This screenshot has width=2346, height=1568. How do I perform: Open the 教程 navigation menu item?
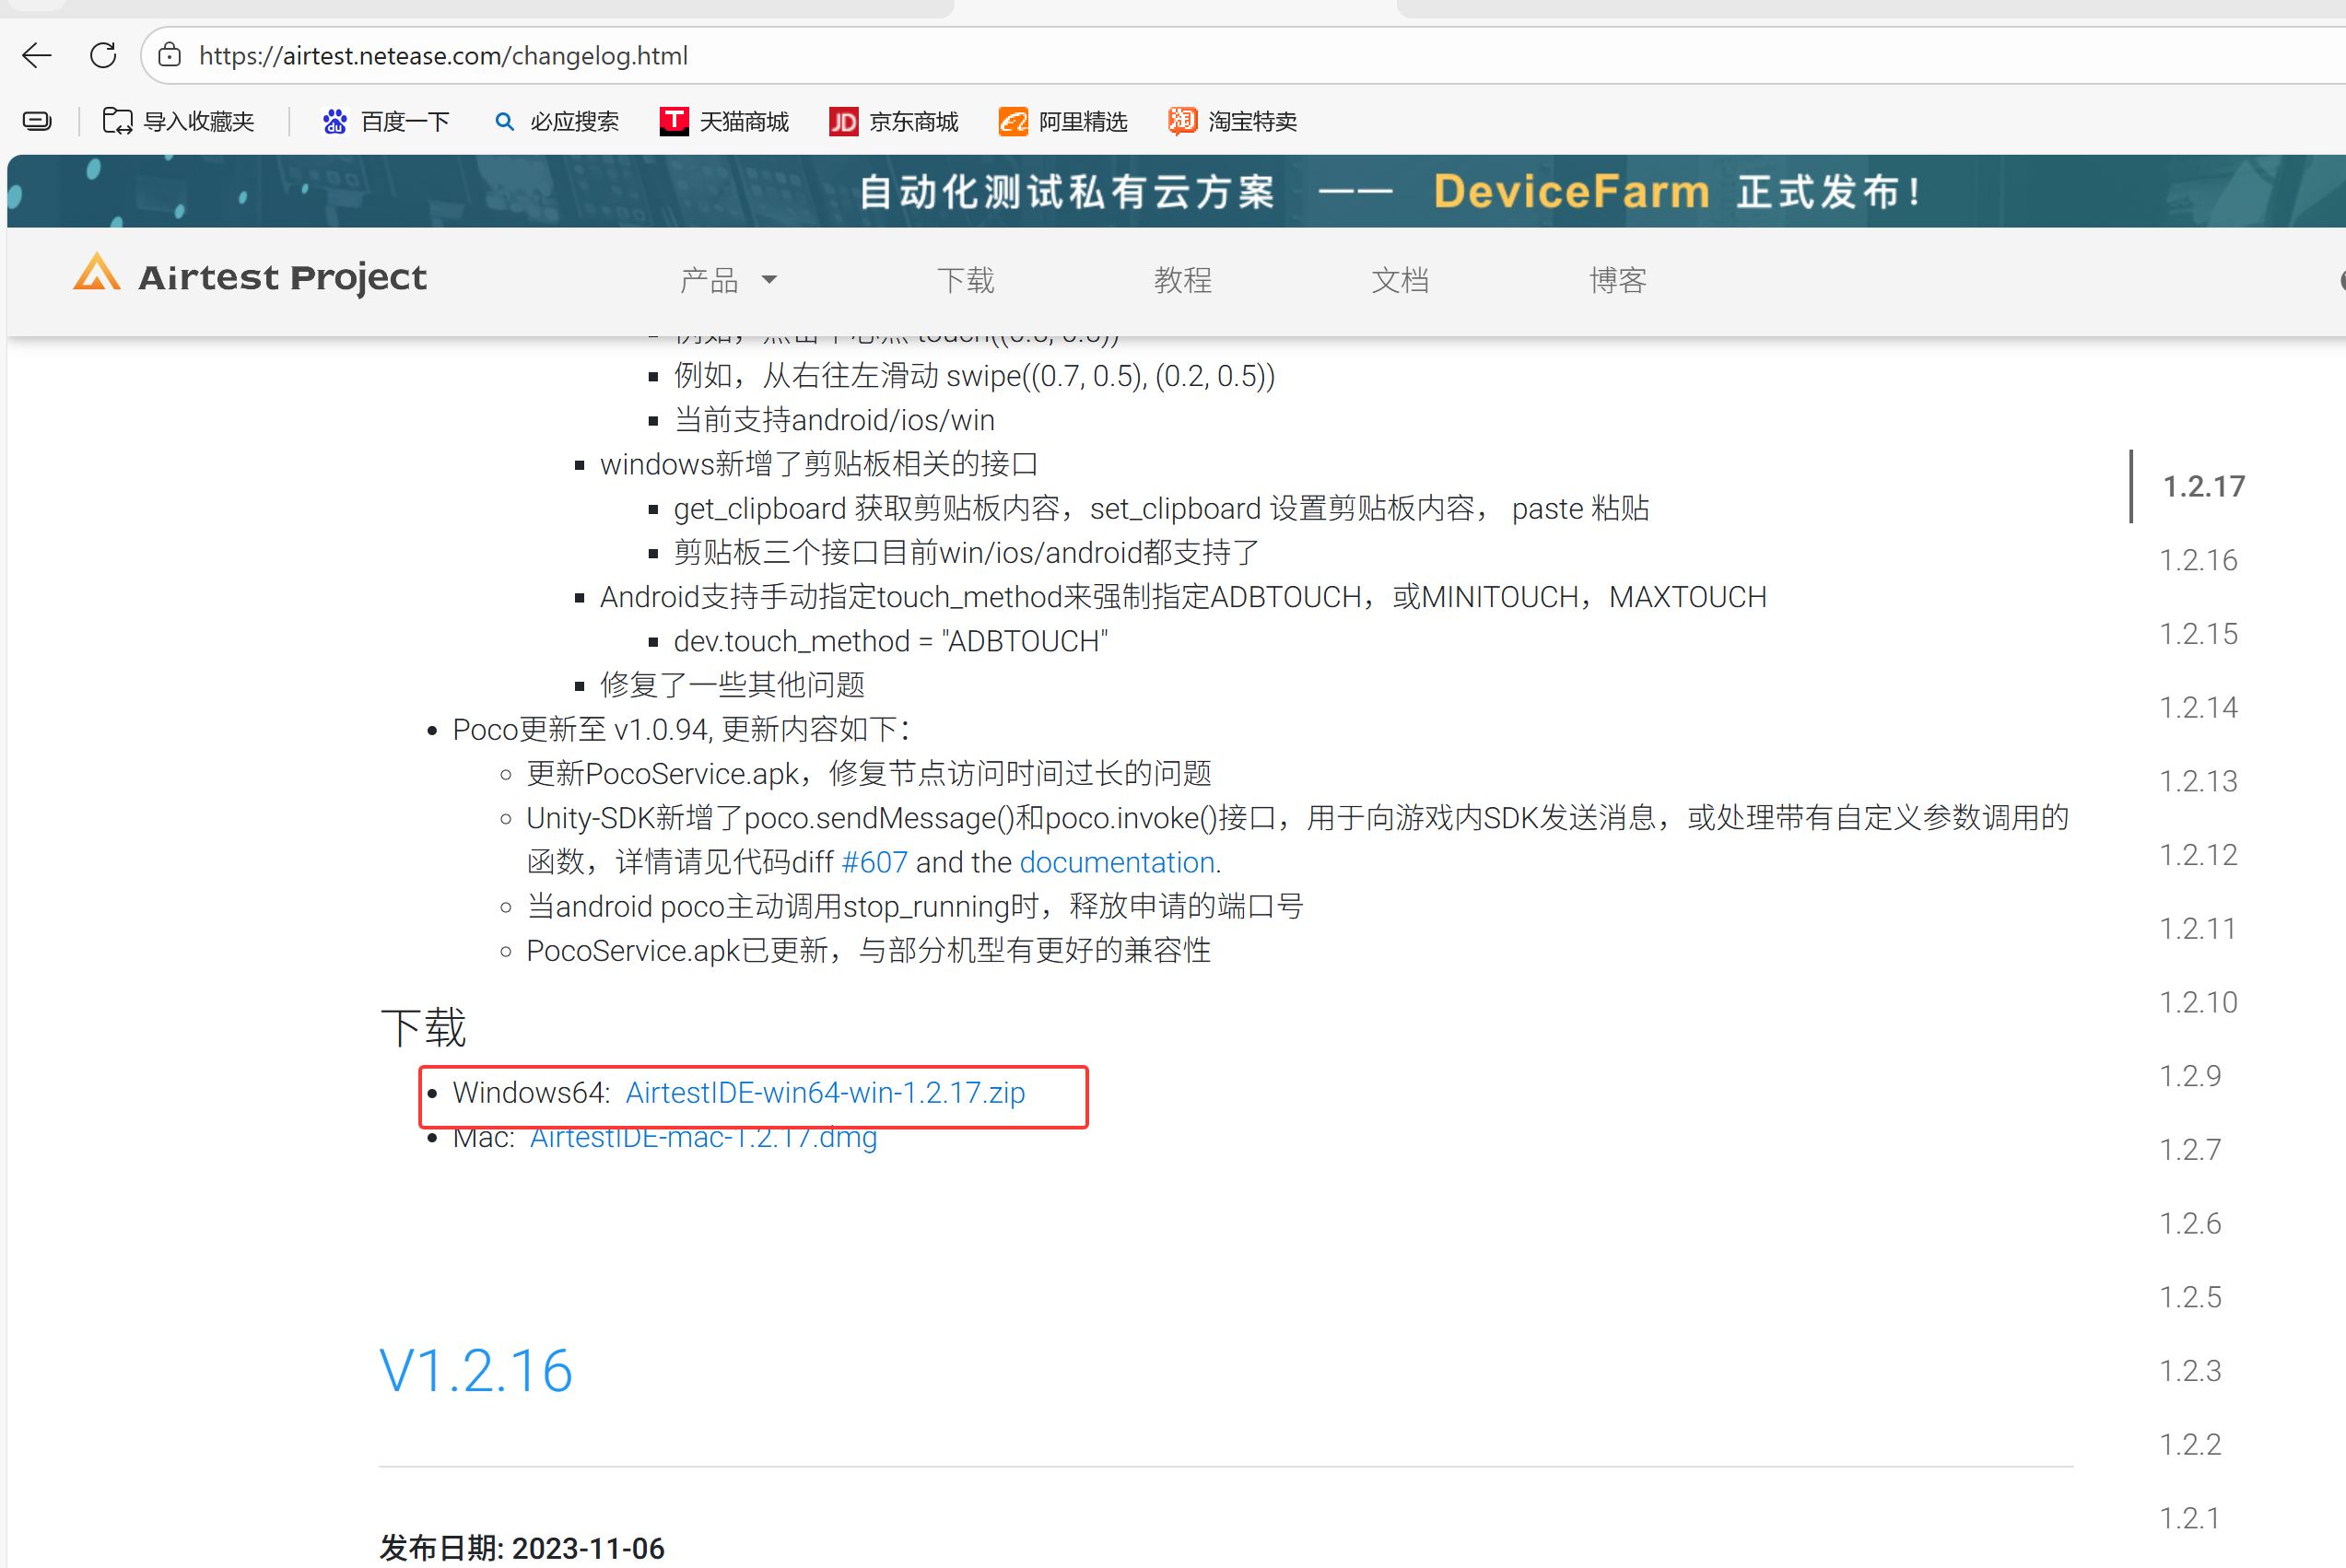click(x=1182, y=280)
